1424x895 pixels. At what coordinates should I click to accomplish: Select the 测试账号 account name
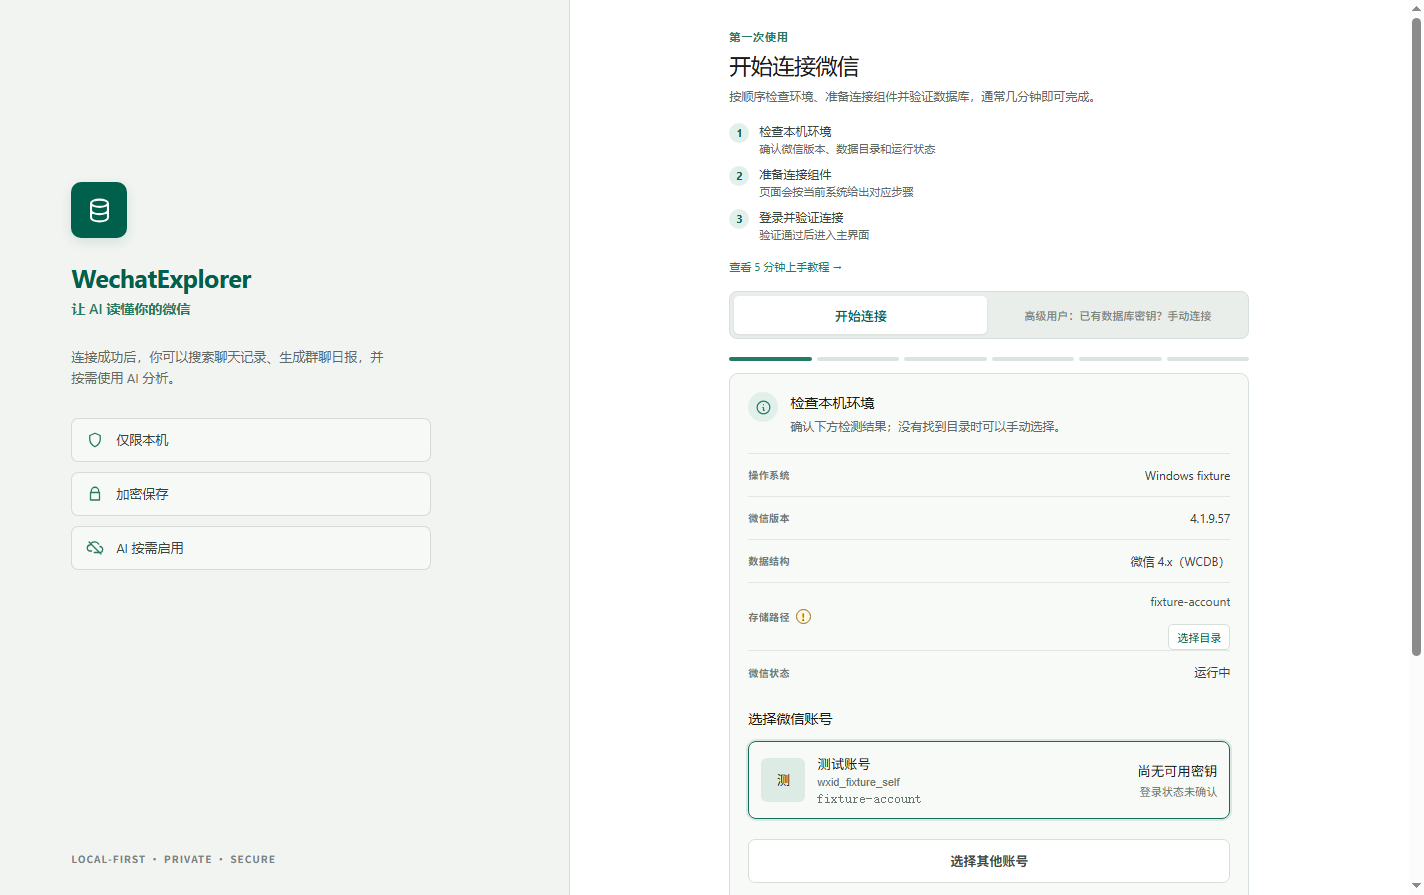tap(844, 764)
